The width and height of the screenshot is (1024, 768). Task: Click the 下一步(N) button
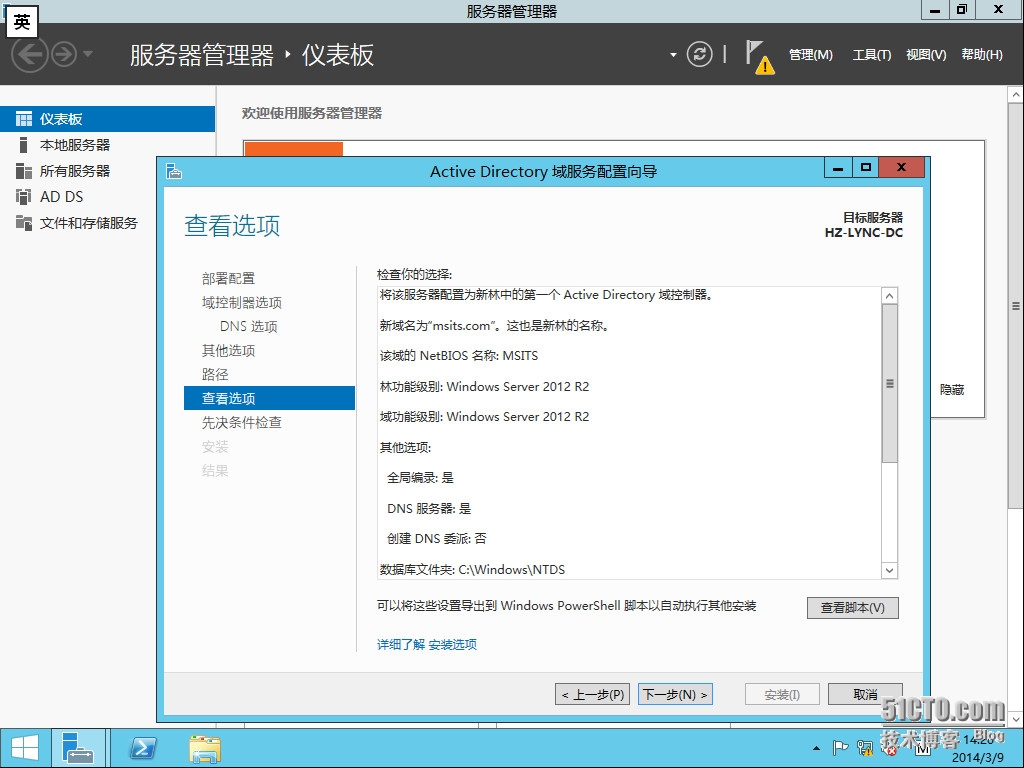[675, 694]
